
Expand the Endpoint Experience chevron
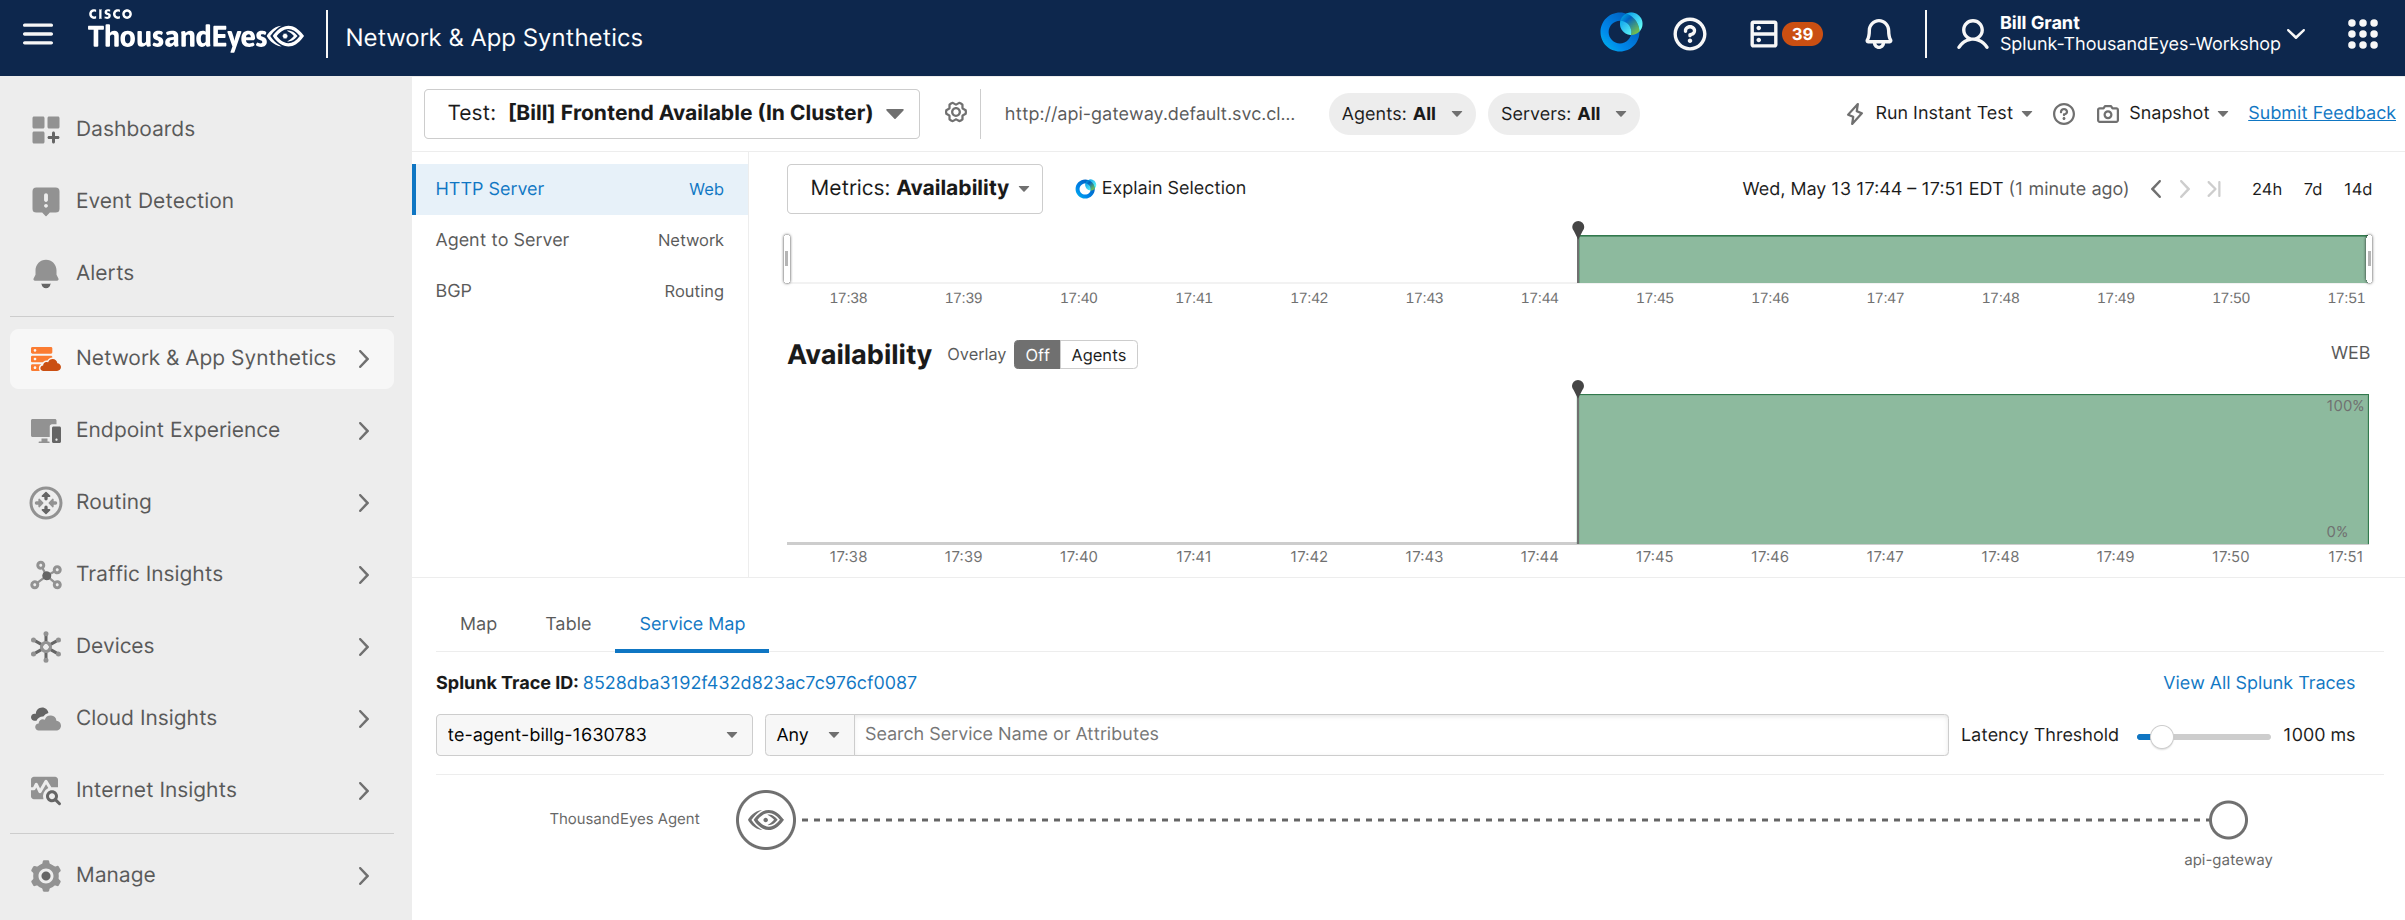point(364,431)
